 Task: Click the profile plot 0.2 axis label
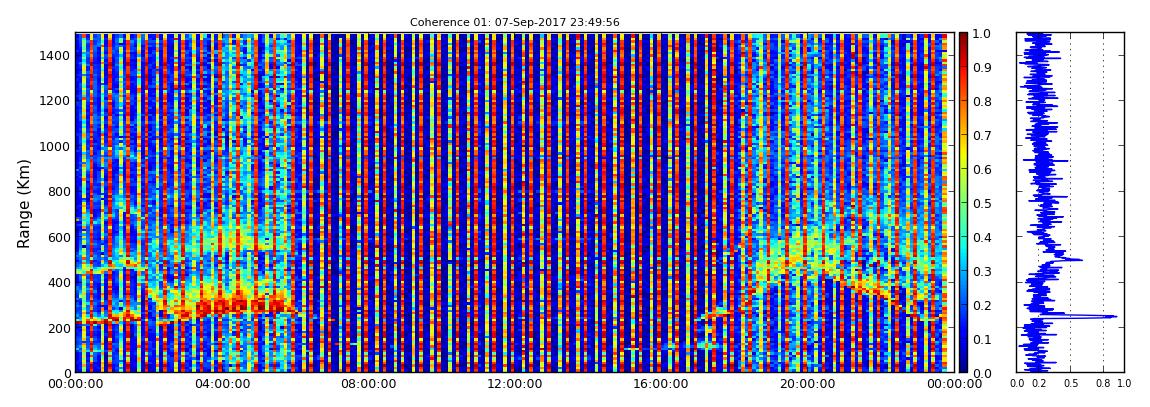1039,383
